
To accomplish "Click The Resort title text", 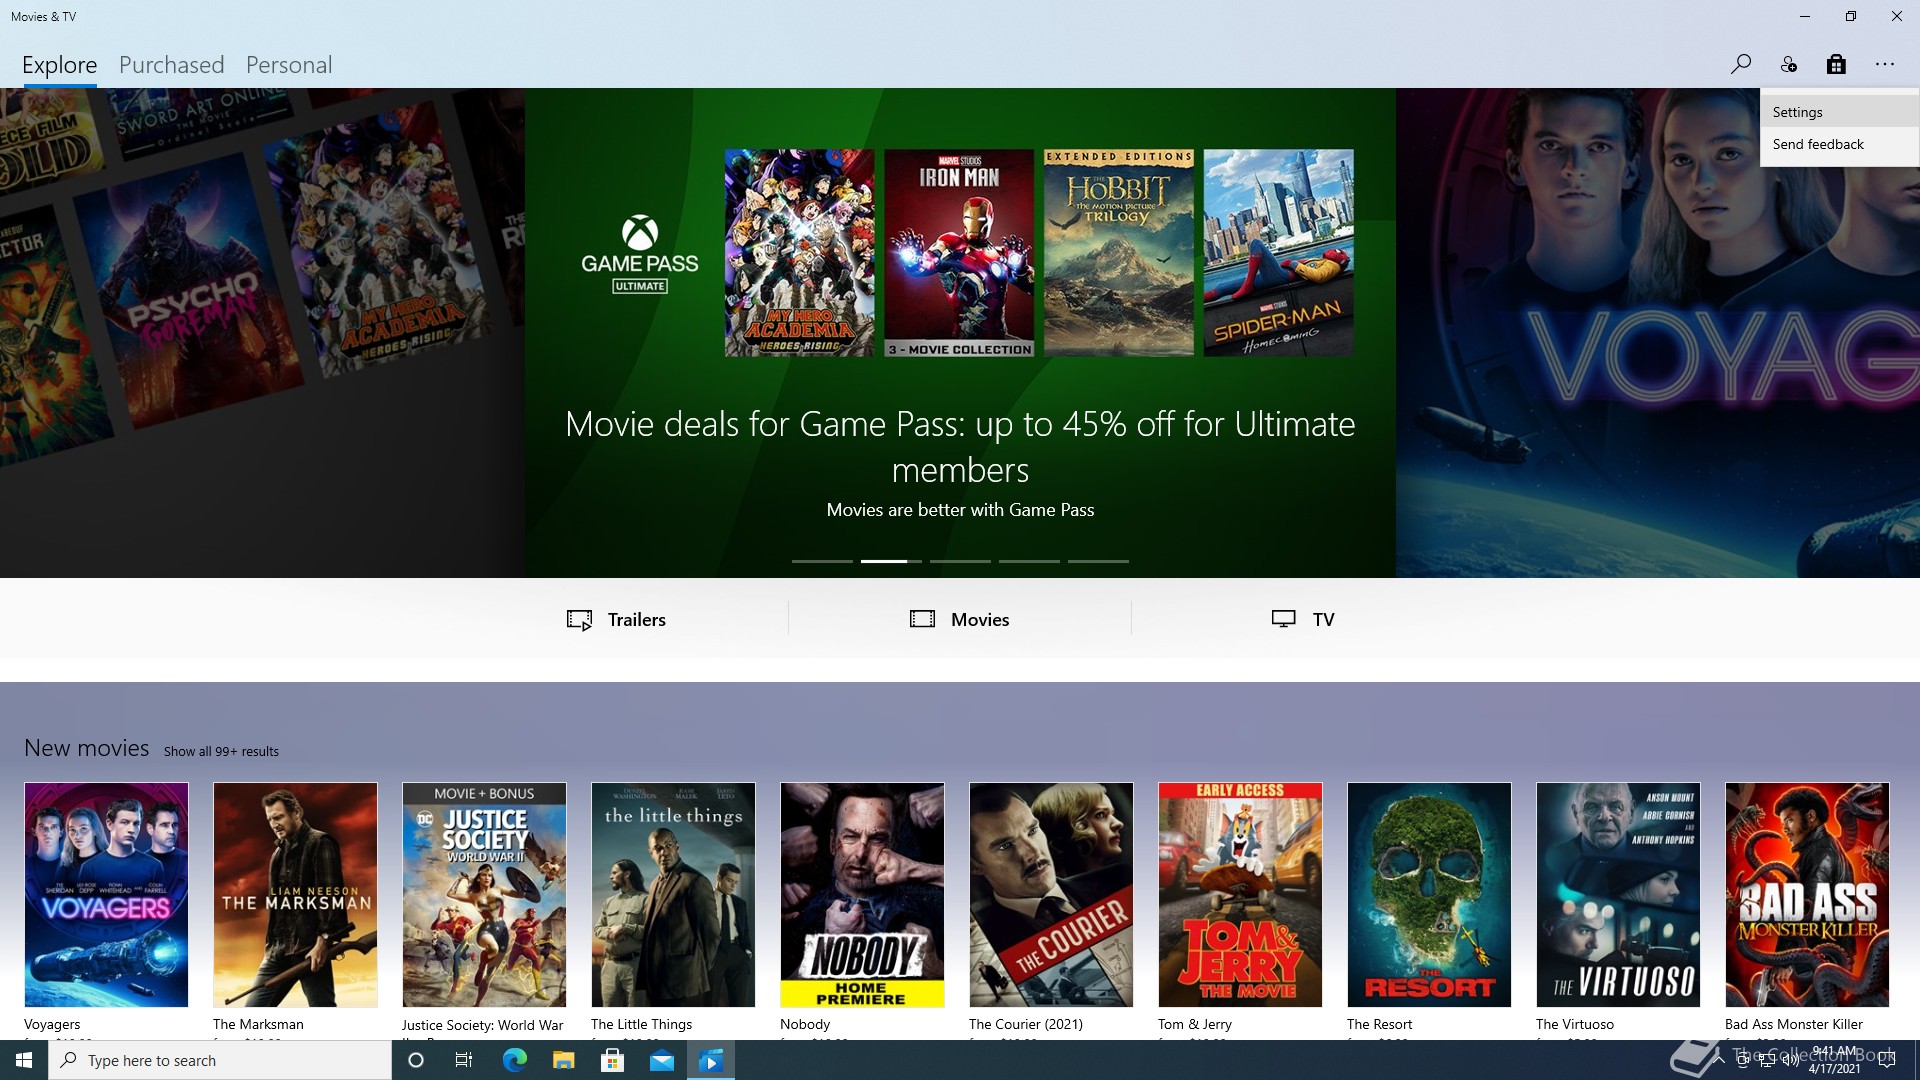I will coord(1379,1024).
